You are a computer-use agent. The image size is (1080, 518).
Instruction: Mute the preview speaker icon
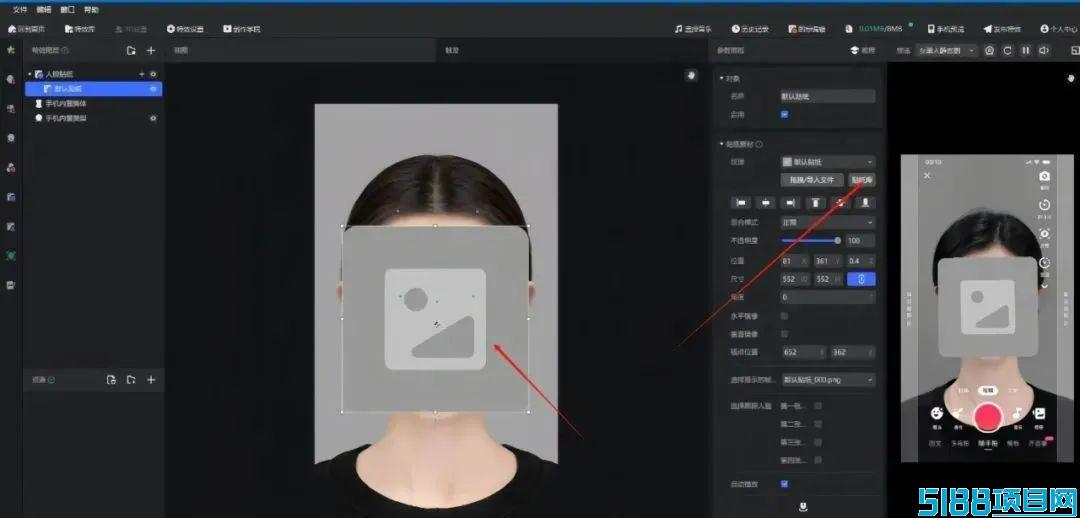click(1043, 50)
